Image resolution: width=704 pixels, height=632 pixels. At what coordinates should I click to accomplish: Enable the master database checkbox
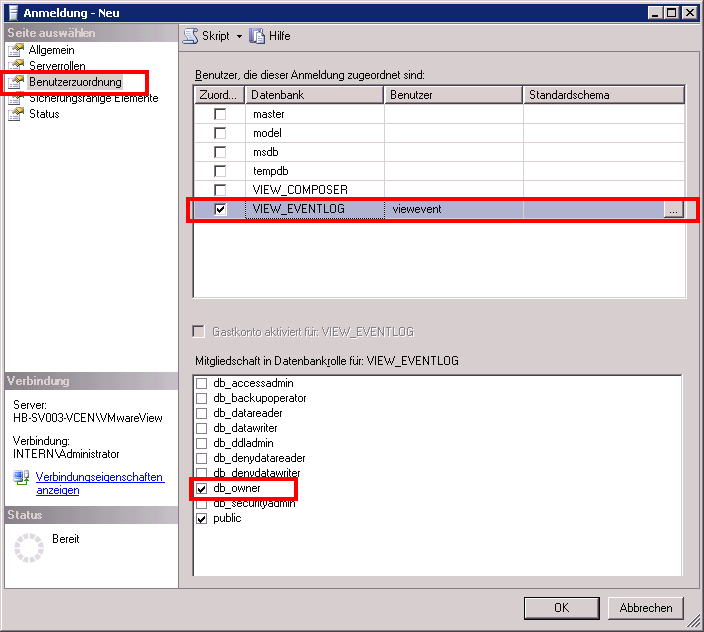click(x=220, y=114)
